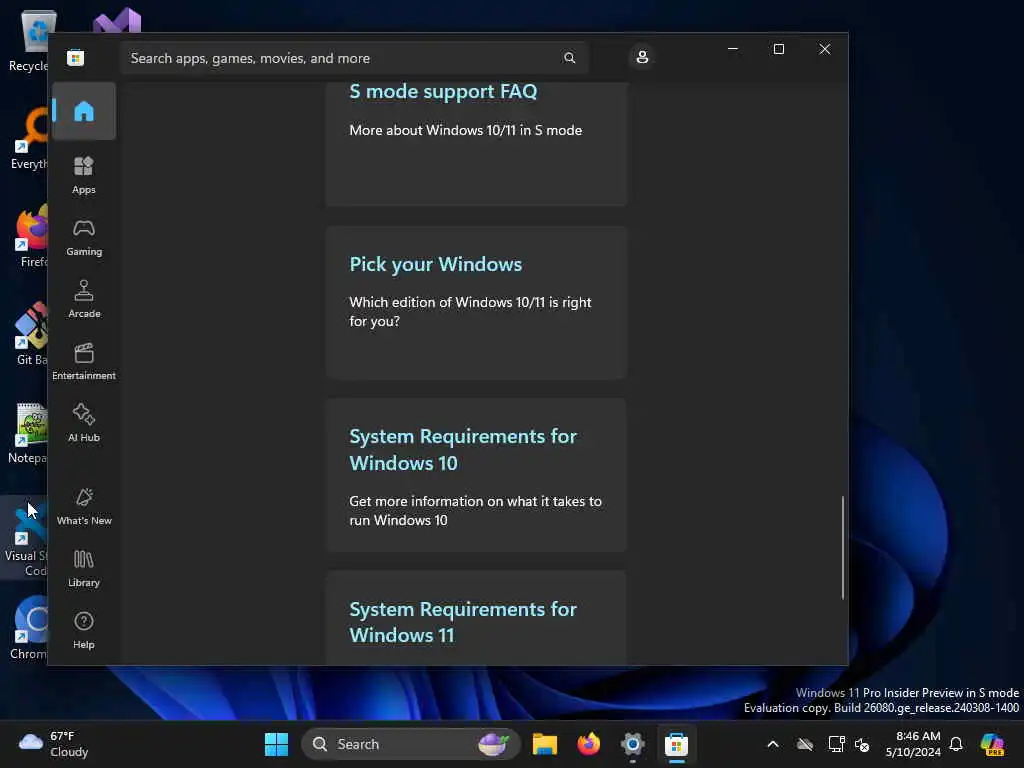This screenshot has width=1024, height=768.
Task: Open the S mode support FAQ card
Action: coord(477,144)
